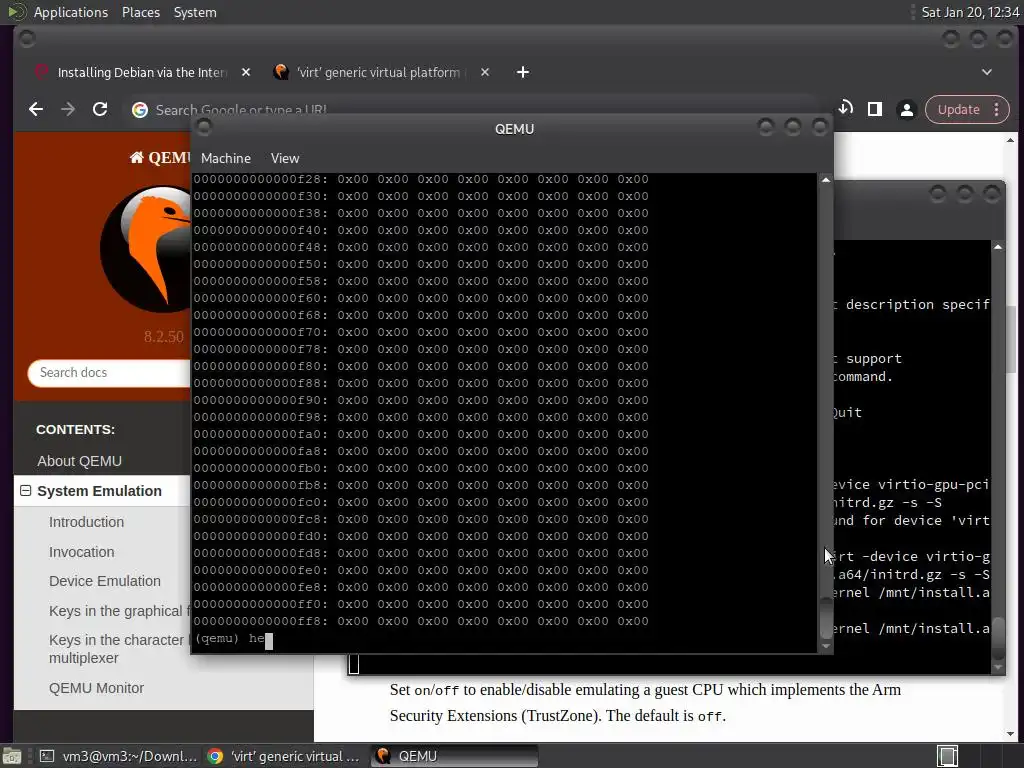Open the Machine menu in QEMU window
The image size is (1024, 768).
coord(225,158)
